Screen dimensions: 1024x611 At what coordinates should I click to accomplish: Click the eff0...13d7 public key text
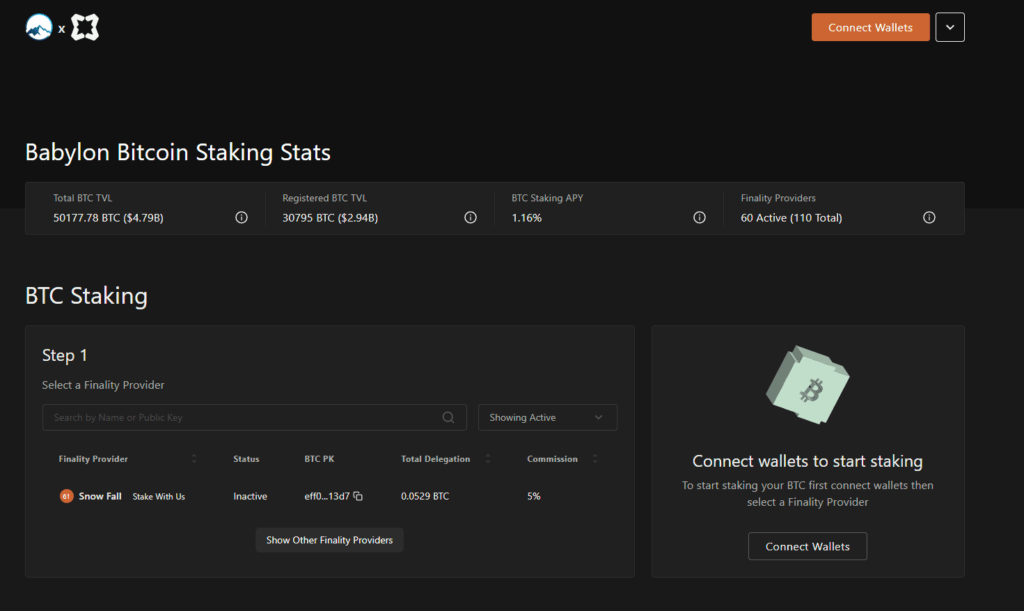tap(327, 496)
